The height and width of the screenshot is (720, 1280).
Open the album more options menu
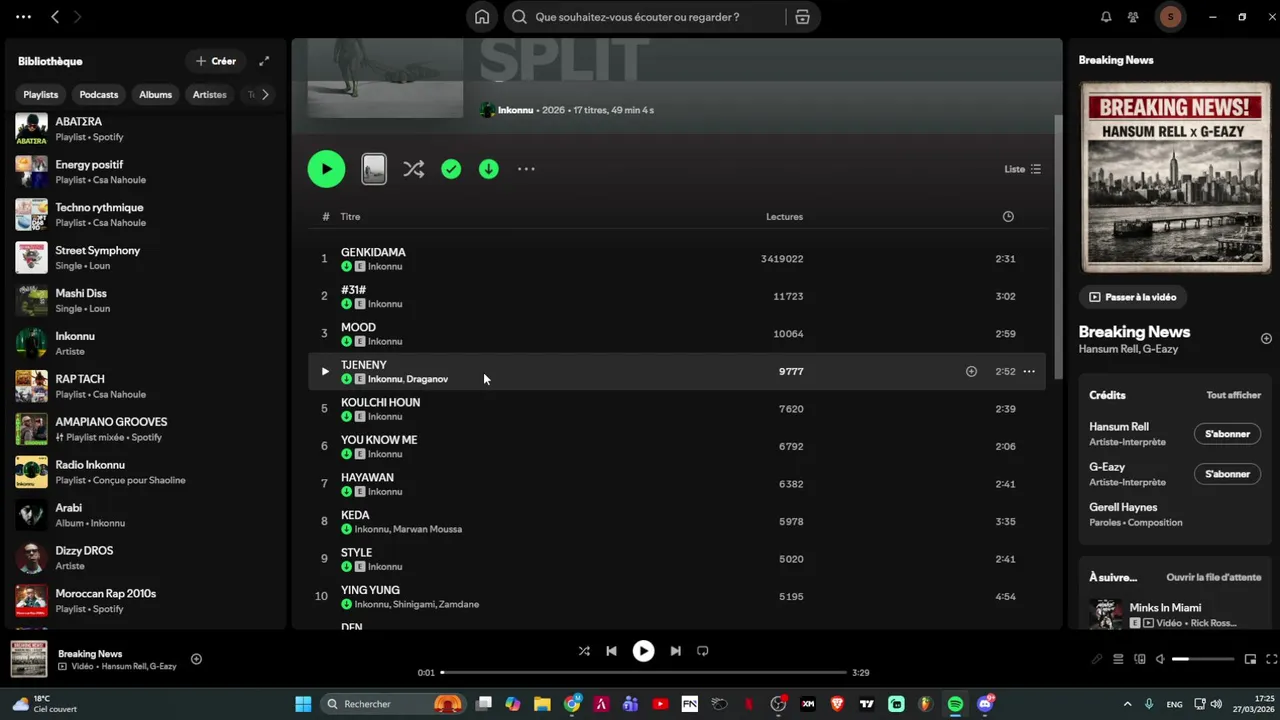526,169
